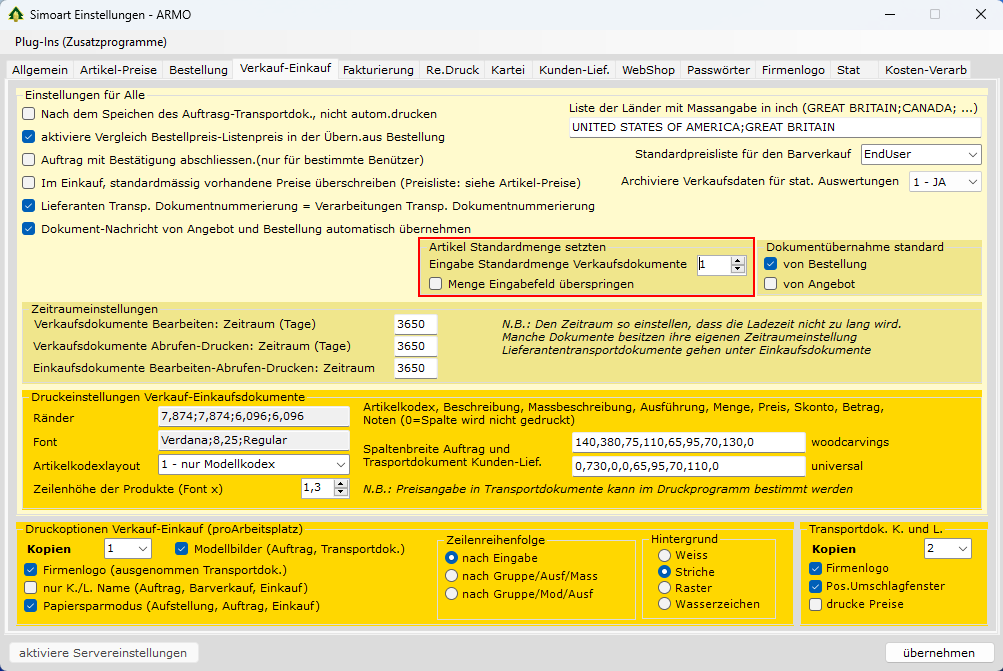Screen dimensions: 1003x671
Task: Choose Wasserzeichen background radio
Action: (665, 604)
